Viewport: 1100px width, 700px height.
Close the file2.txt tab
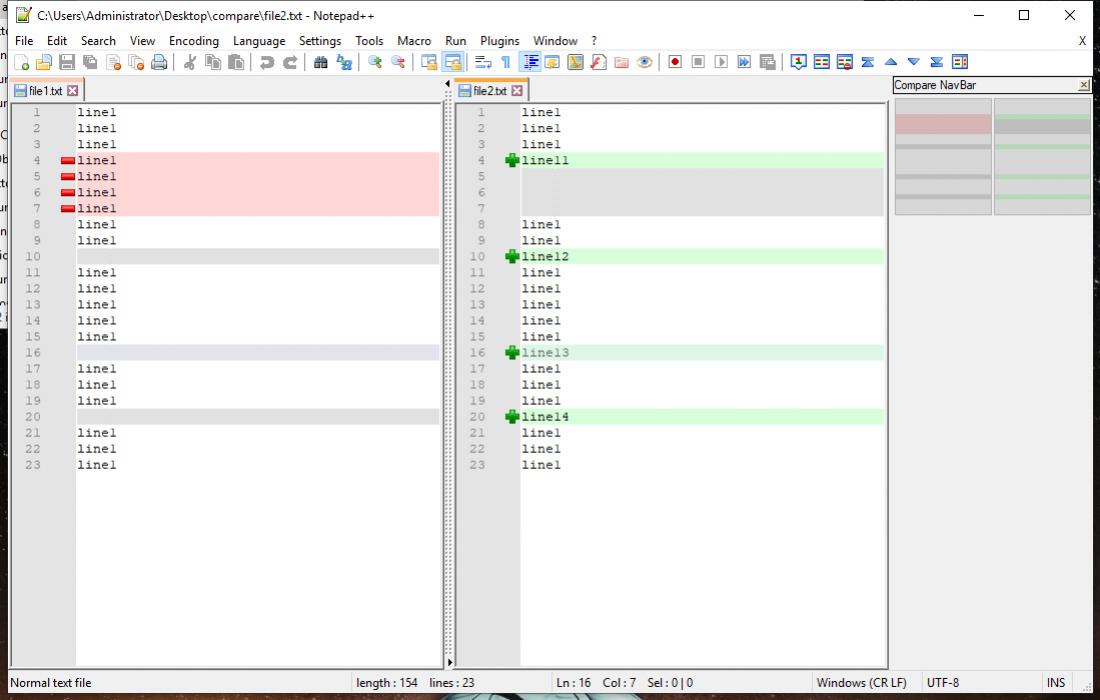point(517,90)
